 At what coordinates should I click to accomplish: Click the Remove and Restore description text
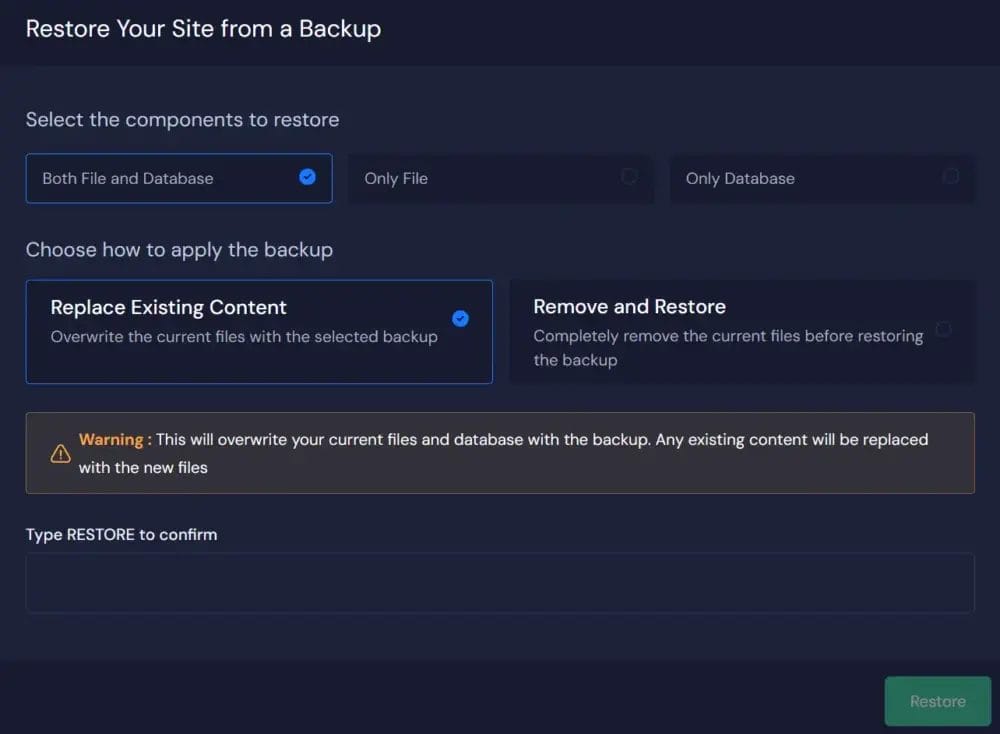727,348
